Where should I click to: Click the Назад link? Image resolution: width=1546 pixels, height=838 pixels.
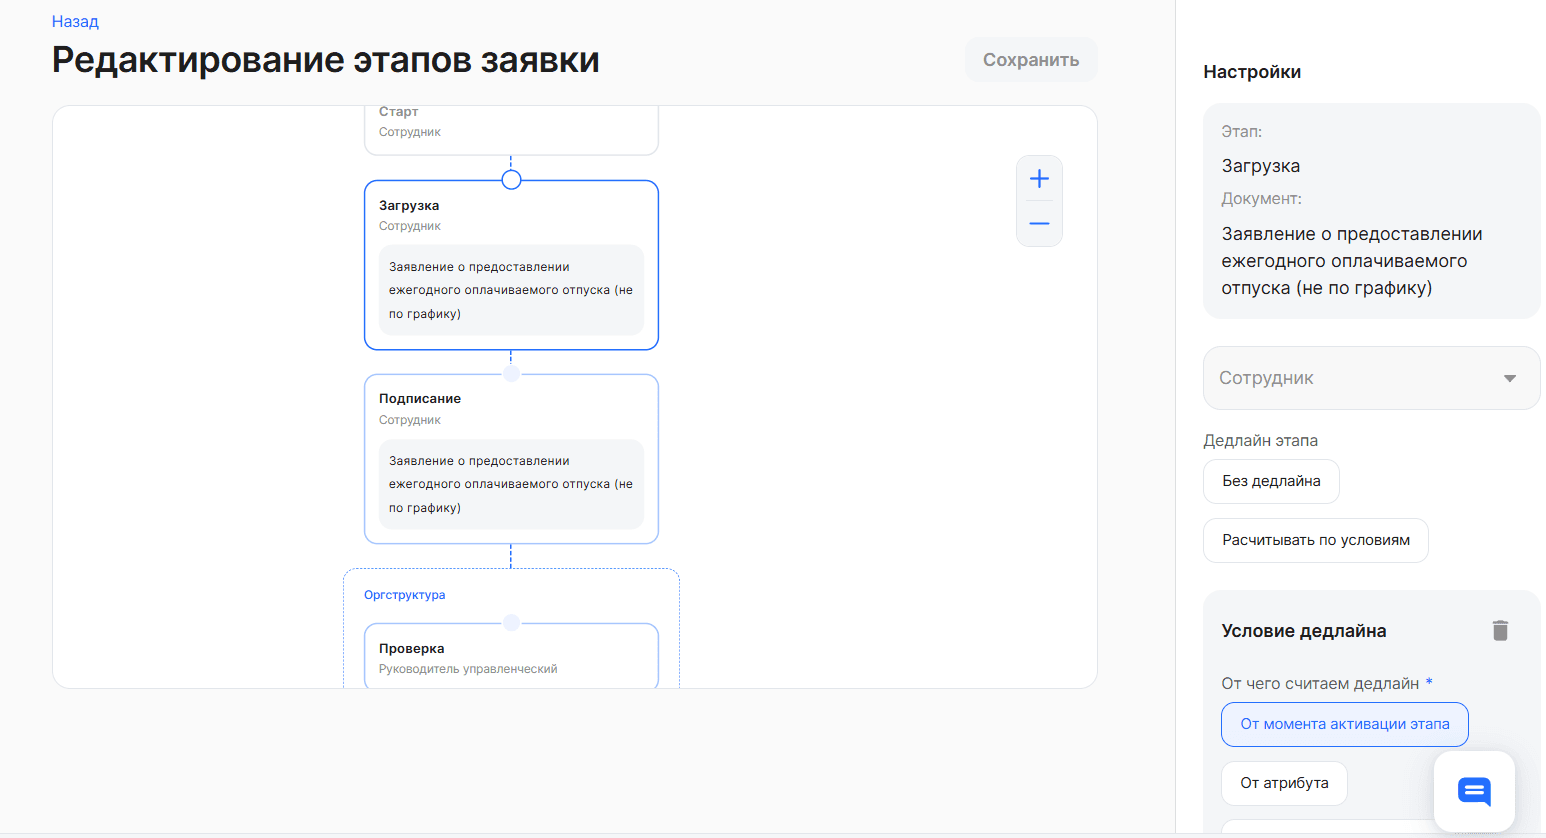[75, 21]
